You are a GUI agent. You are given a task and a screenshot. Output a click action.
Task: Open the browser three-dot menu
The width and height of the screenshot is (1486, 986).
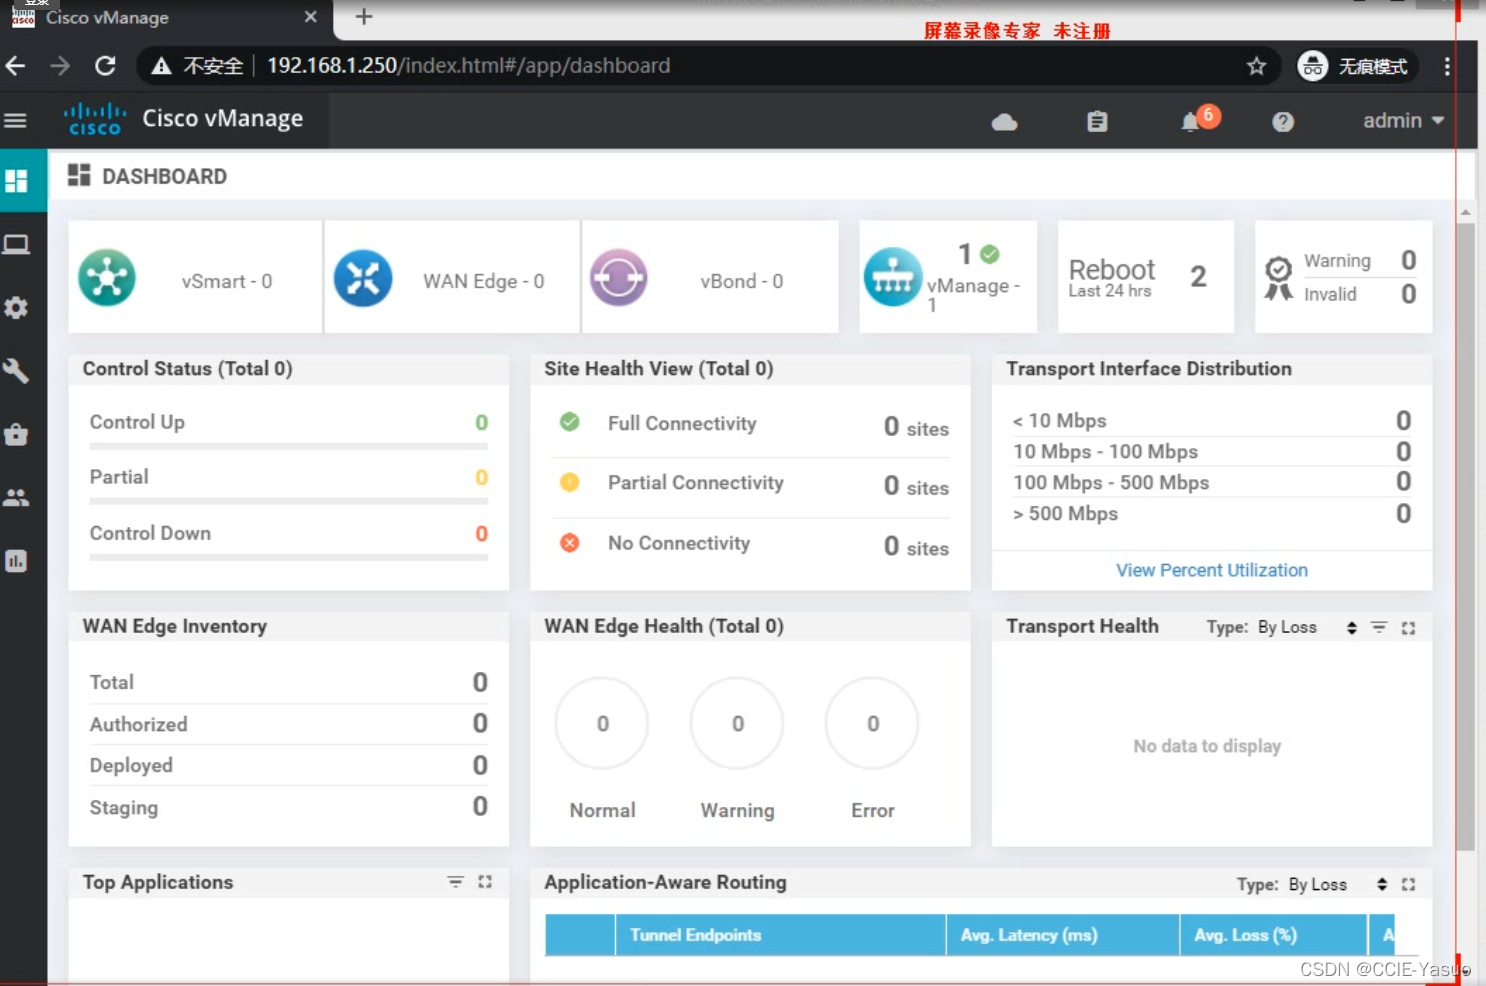[1446, 66]
